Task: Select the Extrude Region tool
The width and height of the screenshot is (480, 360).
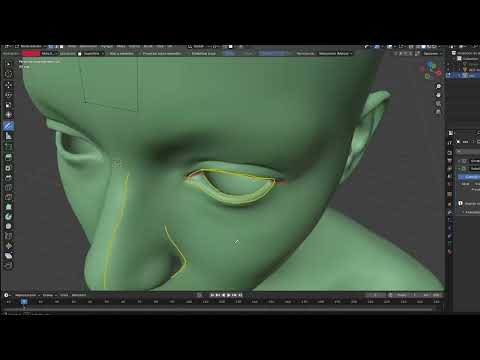Action: pos(9,157)
